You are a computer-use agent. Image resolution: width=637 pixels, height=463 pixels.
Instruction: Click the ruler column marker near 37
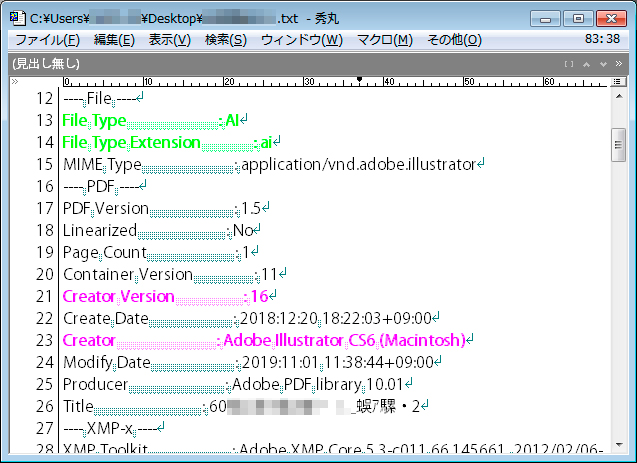point(360,80)
